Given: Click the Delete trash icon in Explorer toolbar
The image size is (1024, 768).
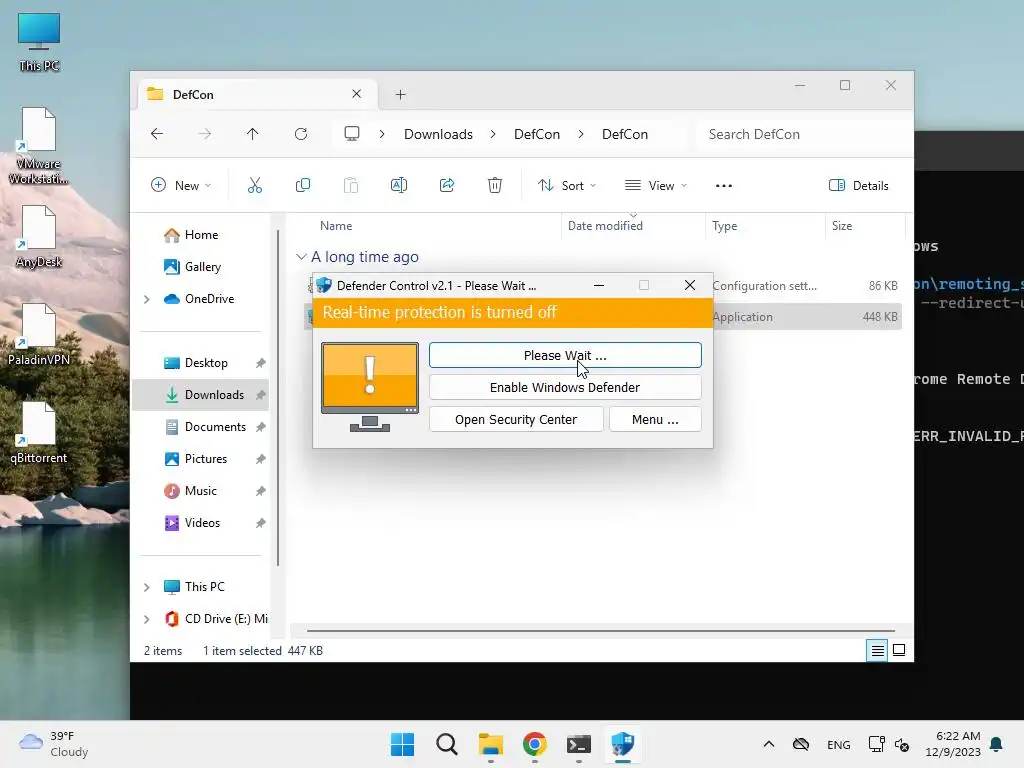Looking at the screenshot, I should [x=495, y=185].
